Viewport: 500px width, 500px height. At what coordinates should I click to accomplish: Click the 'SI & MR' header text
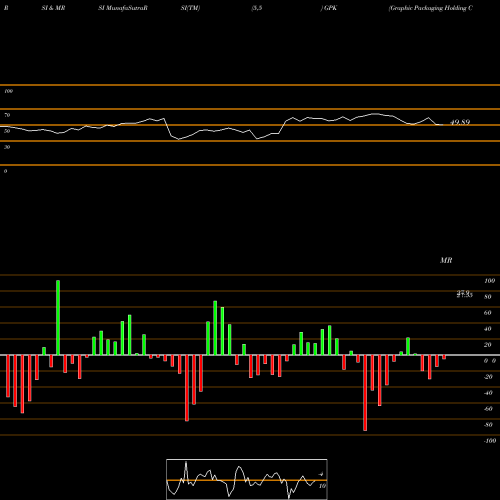coord(53,8)
